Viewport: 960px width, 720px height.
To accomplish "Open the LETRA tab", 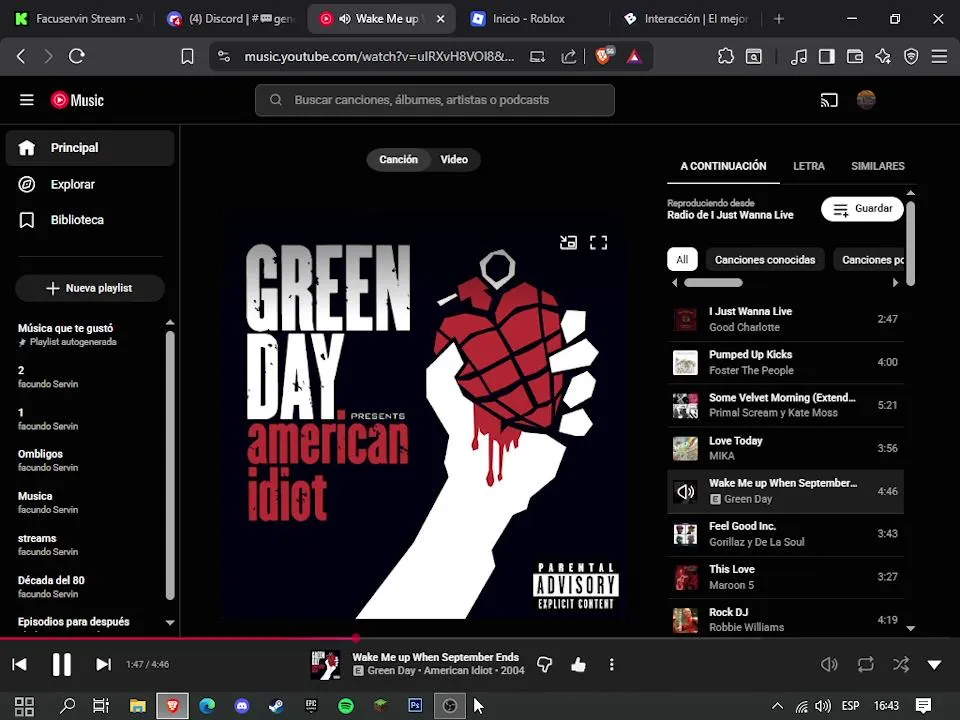I will [x=808, y=166].
